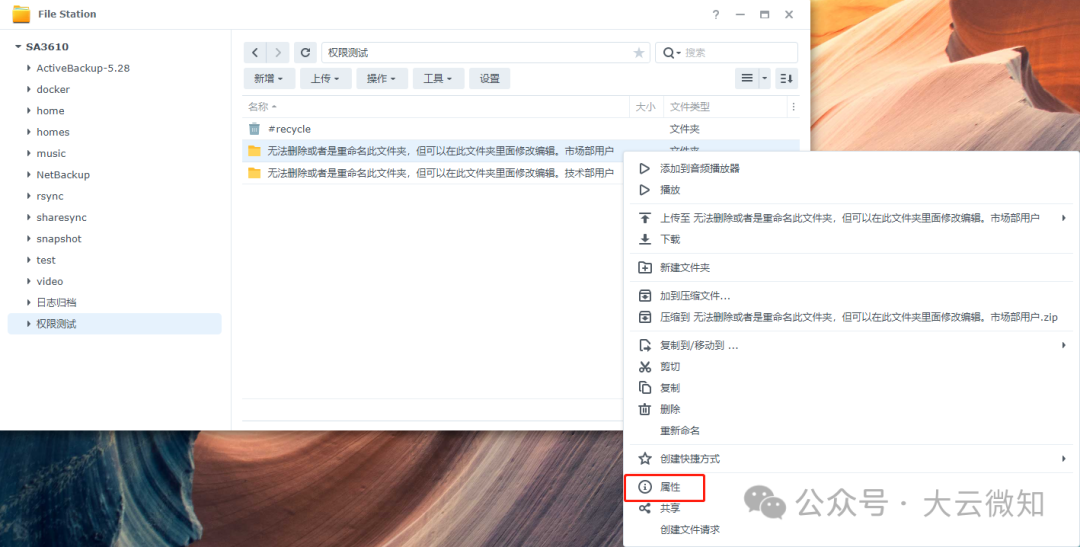The image size is (1080, 547).
Task: Click scissors icon for 剪切
Action: (645, 367)
